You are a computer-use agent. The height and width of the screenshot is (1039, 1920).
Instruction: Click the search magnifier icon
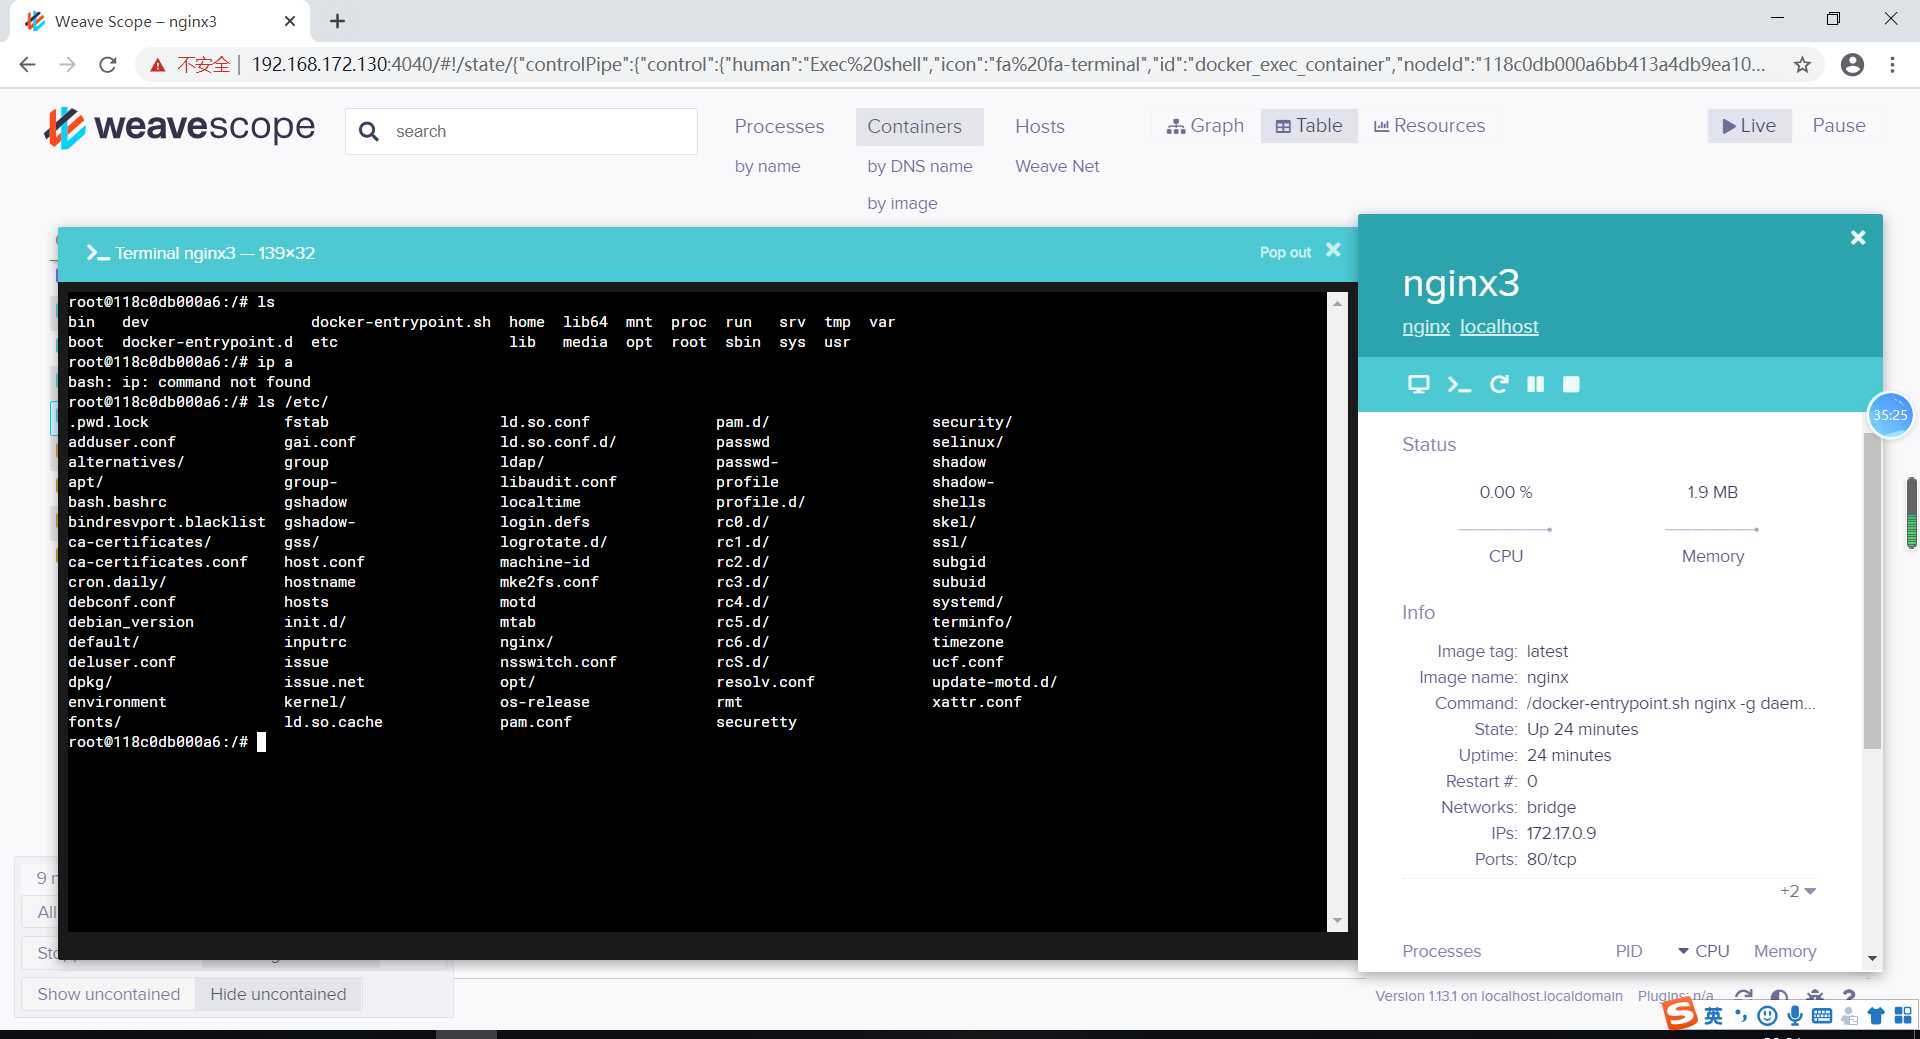[369, 131]
